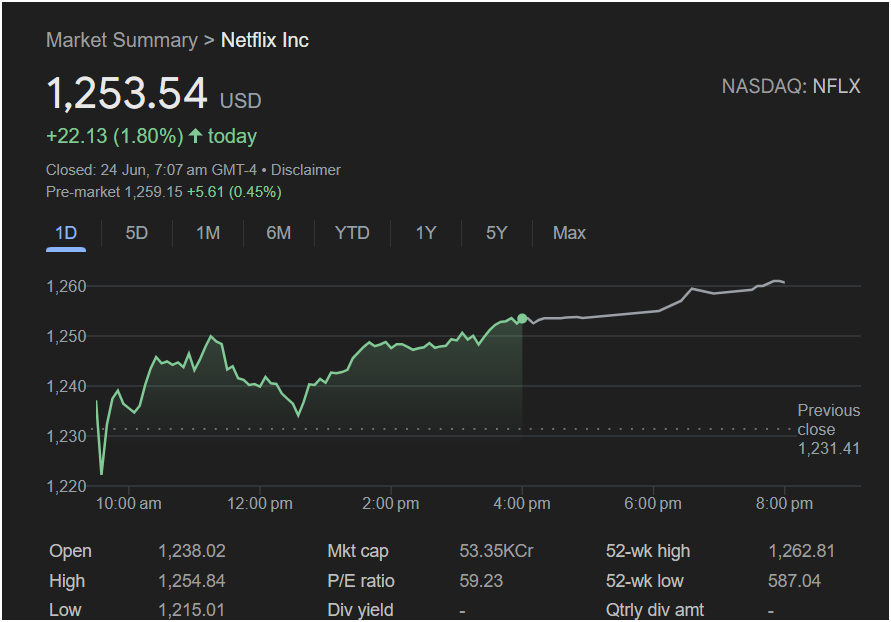Show the 6M price chart
The height and width of the screenshot is (622, 891).
click(x=278, y=233)
